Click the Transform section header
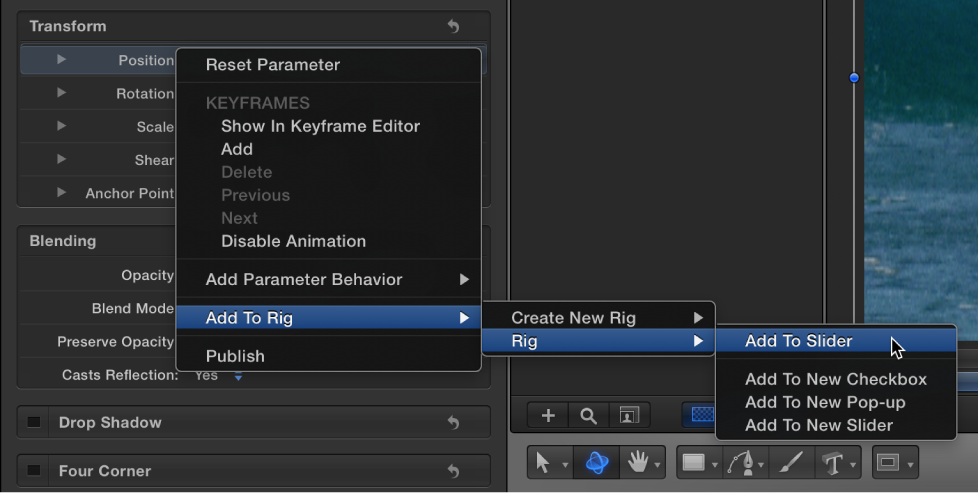The image size is (980, 494). coord(68,26)
